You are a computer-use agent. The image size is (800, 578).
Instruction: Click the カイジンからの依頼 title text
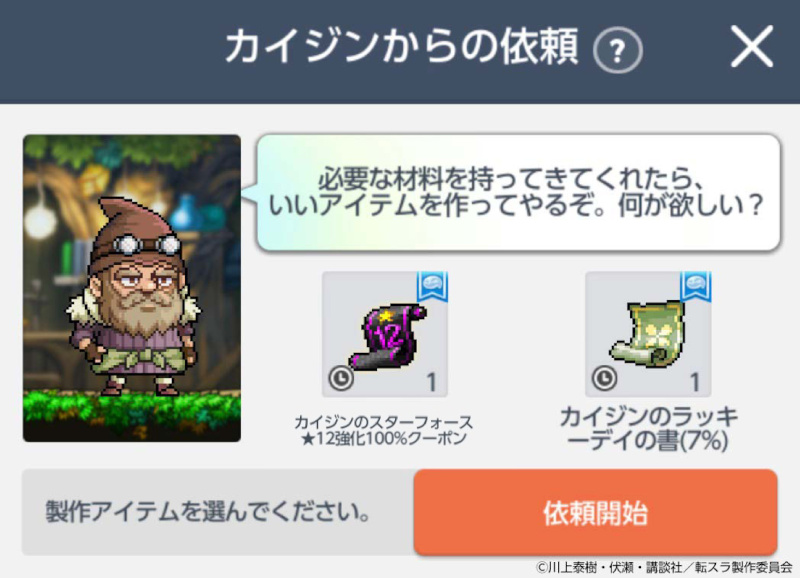tap(402, 46)
